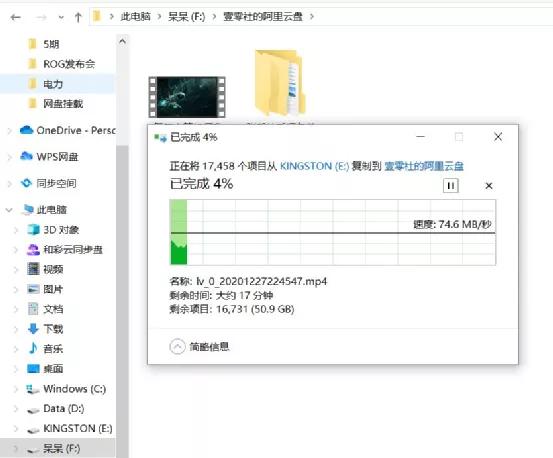
Task: Collapse the 此电脑 tree node
Action: tap(9, 210)
